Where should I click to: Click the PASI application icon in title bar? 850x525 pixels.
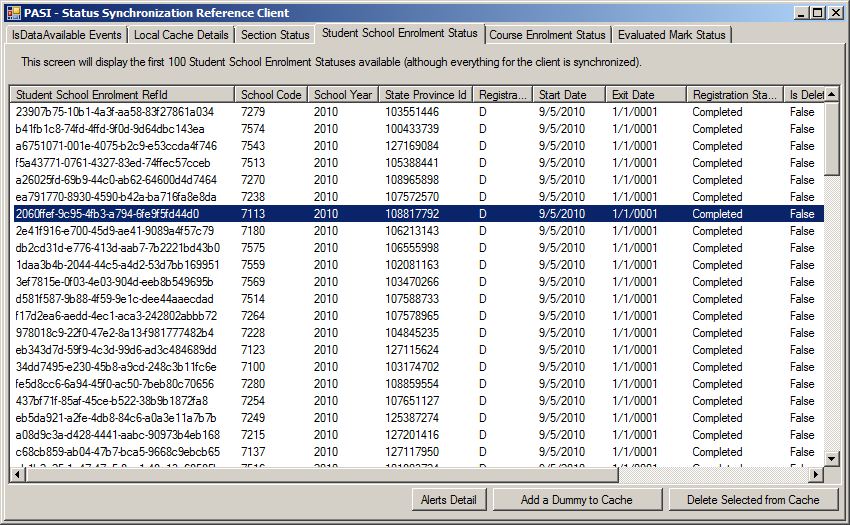click(13, 12)
